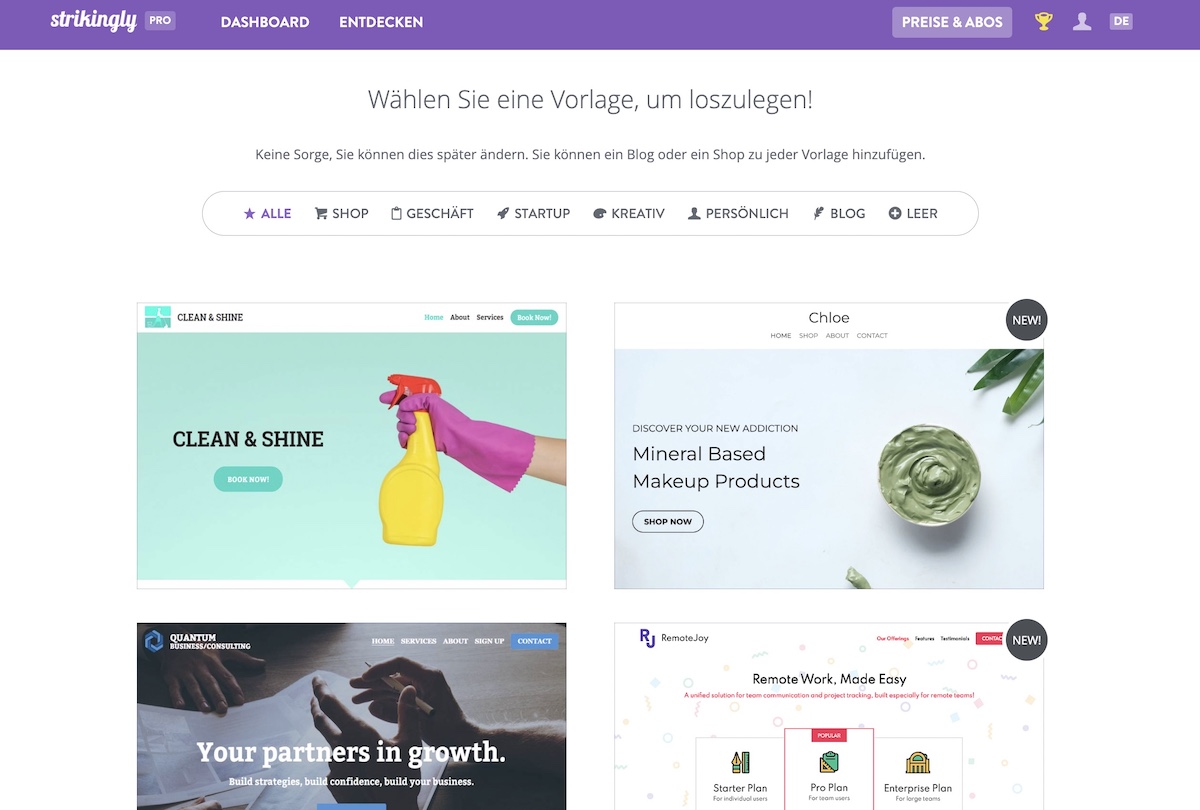Open the Entdecken menu item
1200x810 pixels.
click(x=381, y=22)
